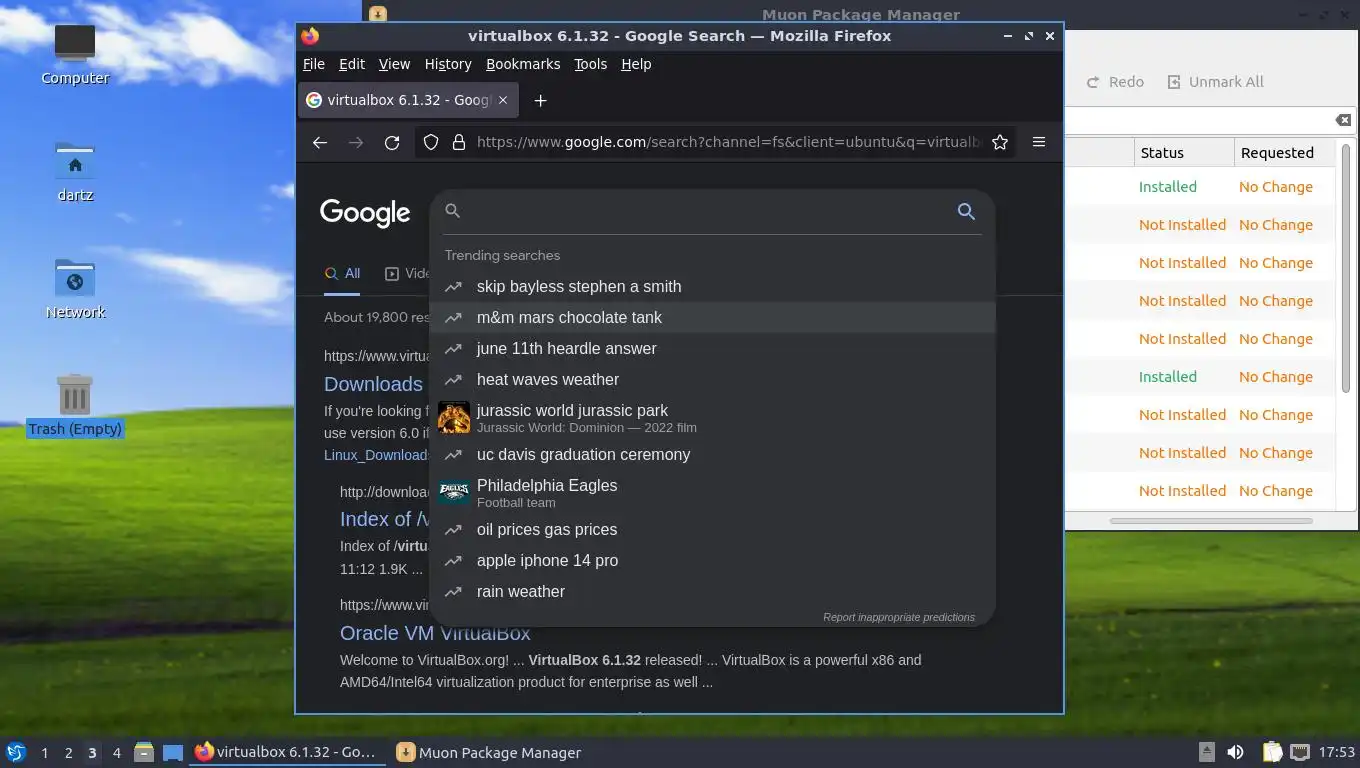Choose suggestion june 11th heardle answer
Viewport: 1360px width, 768px height.
pos(712,348)
